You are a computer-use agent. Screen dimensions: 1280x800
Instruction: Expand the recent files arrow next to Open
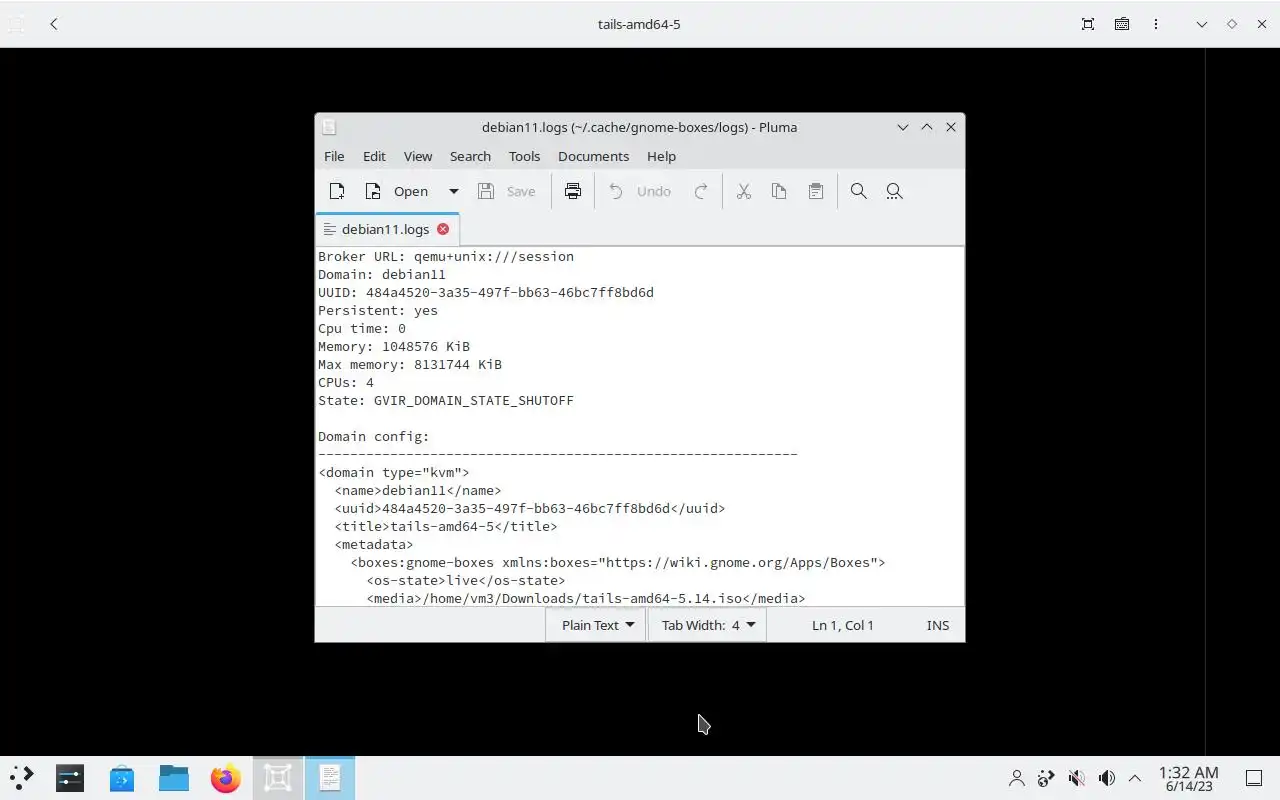[453, 191]
